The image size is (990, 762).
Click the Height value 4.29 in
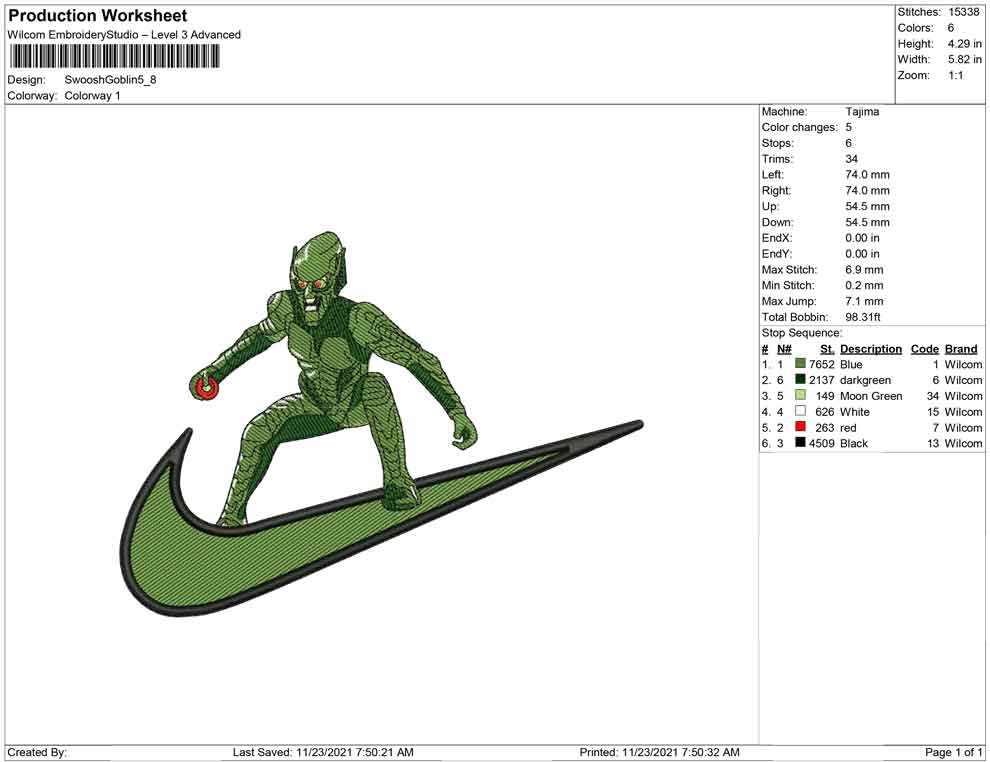[x=964, y=44]
